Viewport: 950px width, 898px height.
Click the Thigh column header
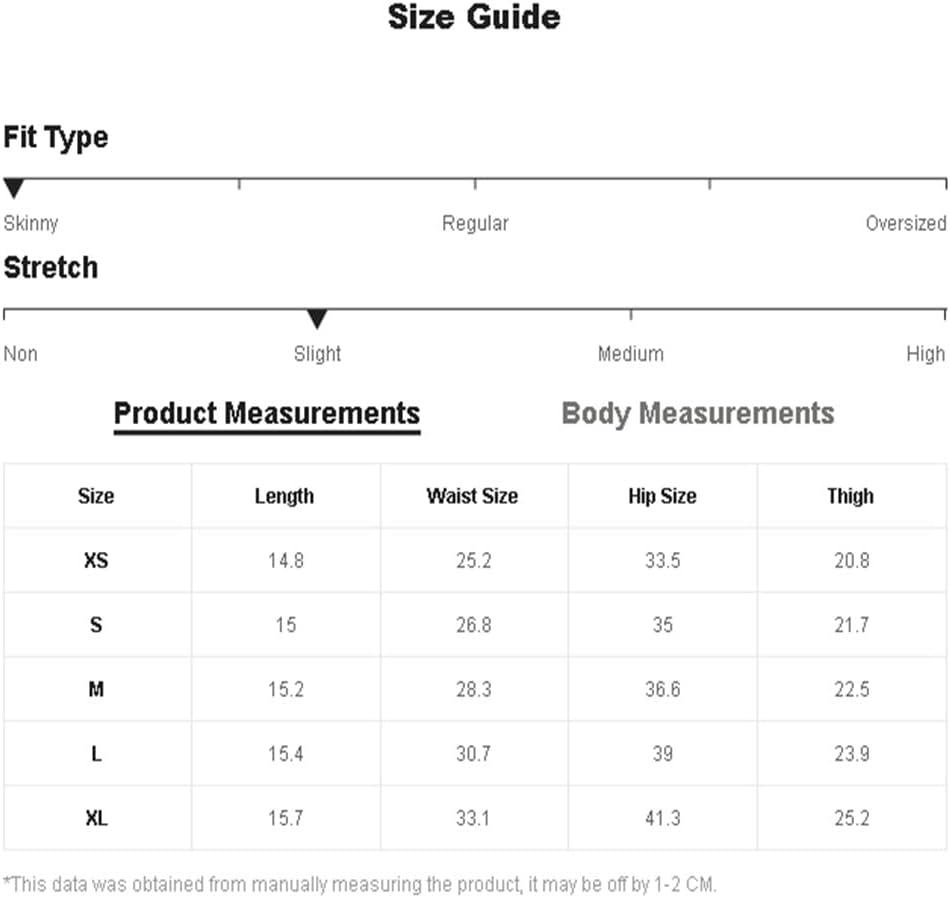point(851,496)
